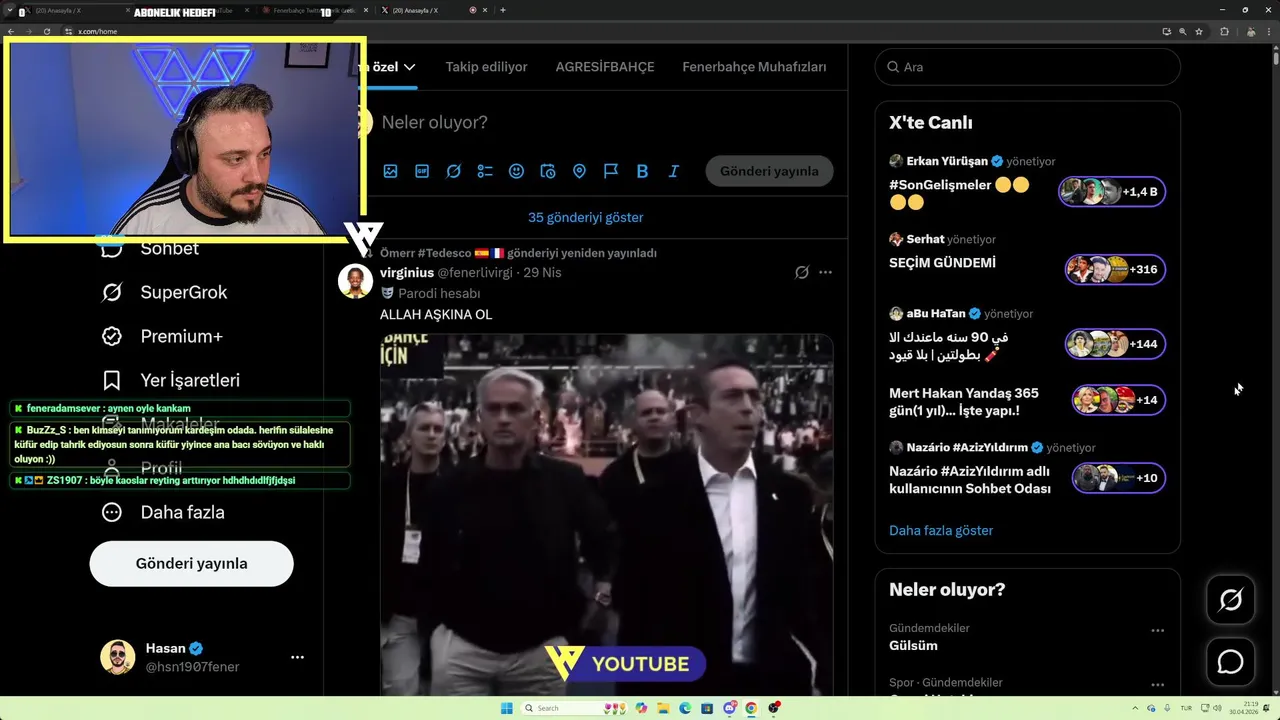This screenshot has height=720, width=1280.
Task: Click the Ara search box
Action: pyautogui.click(x=1027, y=67)
